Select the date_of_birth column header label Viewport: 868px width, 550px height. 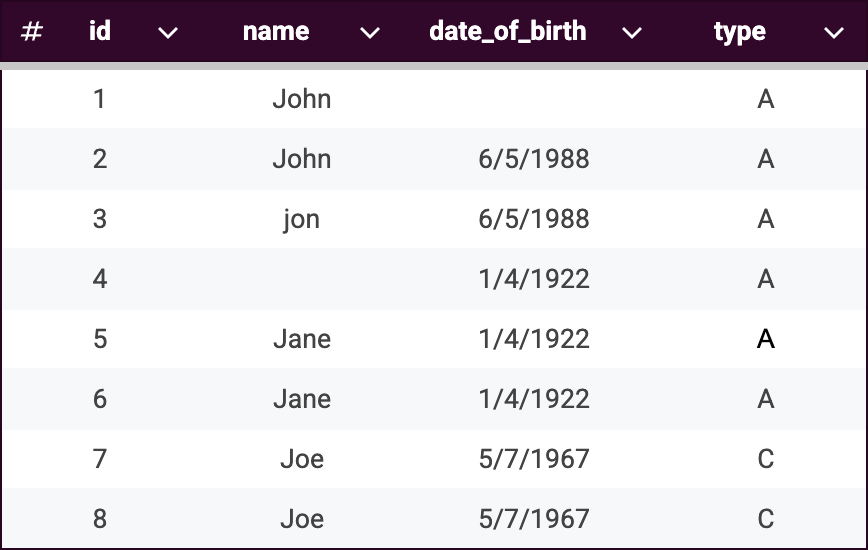coord(507,32)
